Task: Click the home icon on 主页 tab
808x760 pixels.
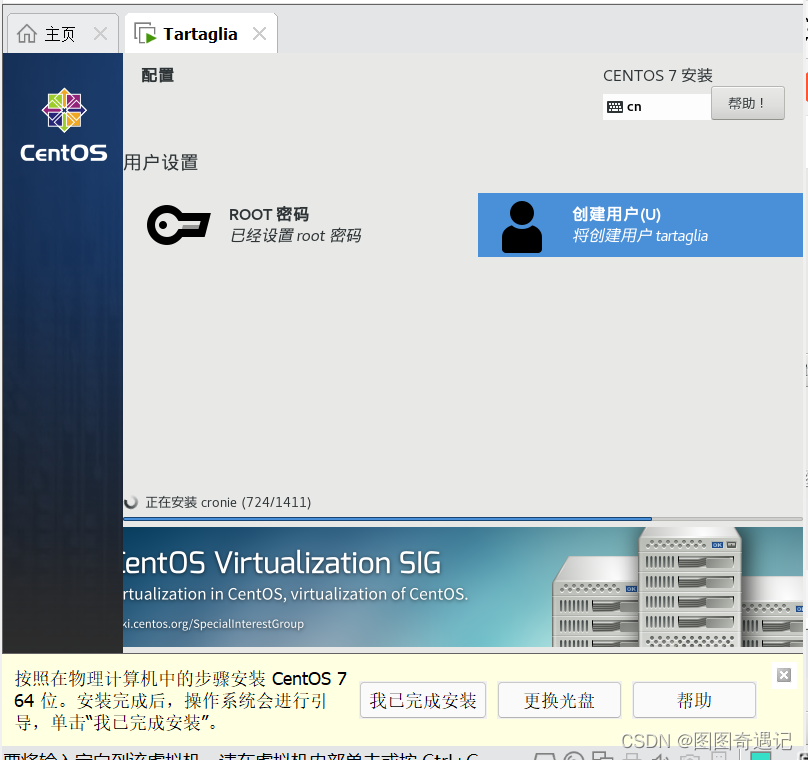Action: [27, 34]
